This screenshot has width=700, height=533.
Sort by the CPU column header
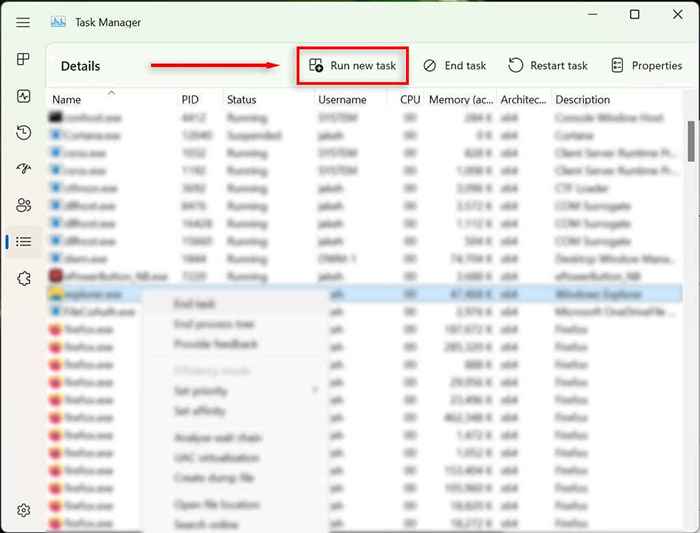coord(410,100)
